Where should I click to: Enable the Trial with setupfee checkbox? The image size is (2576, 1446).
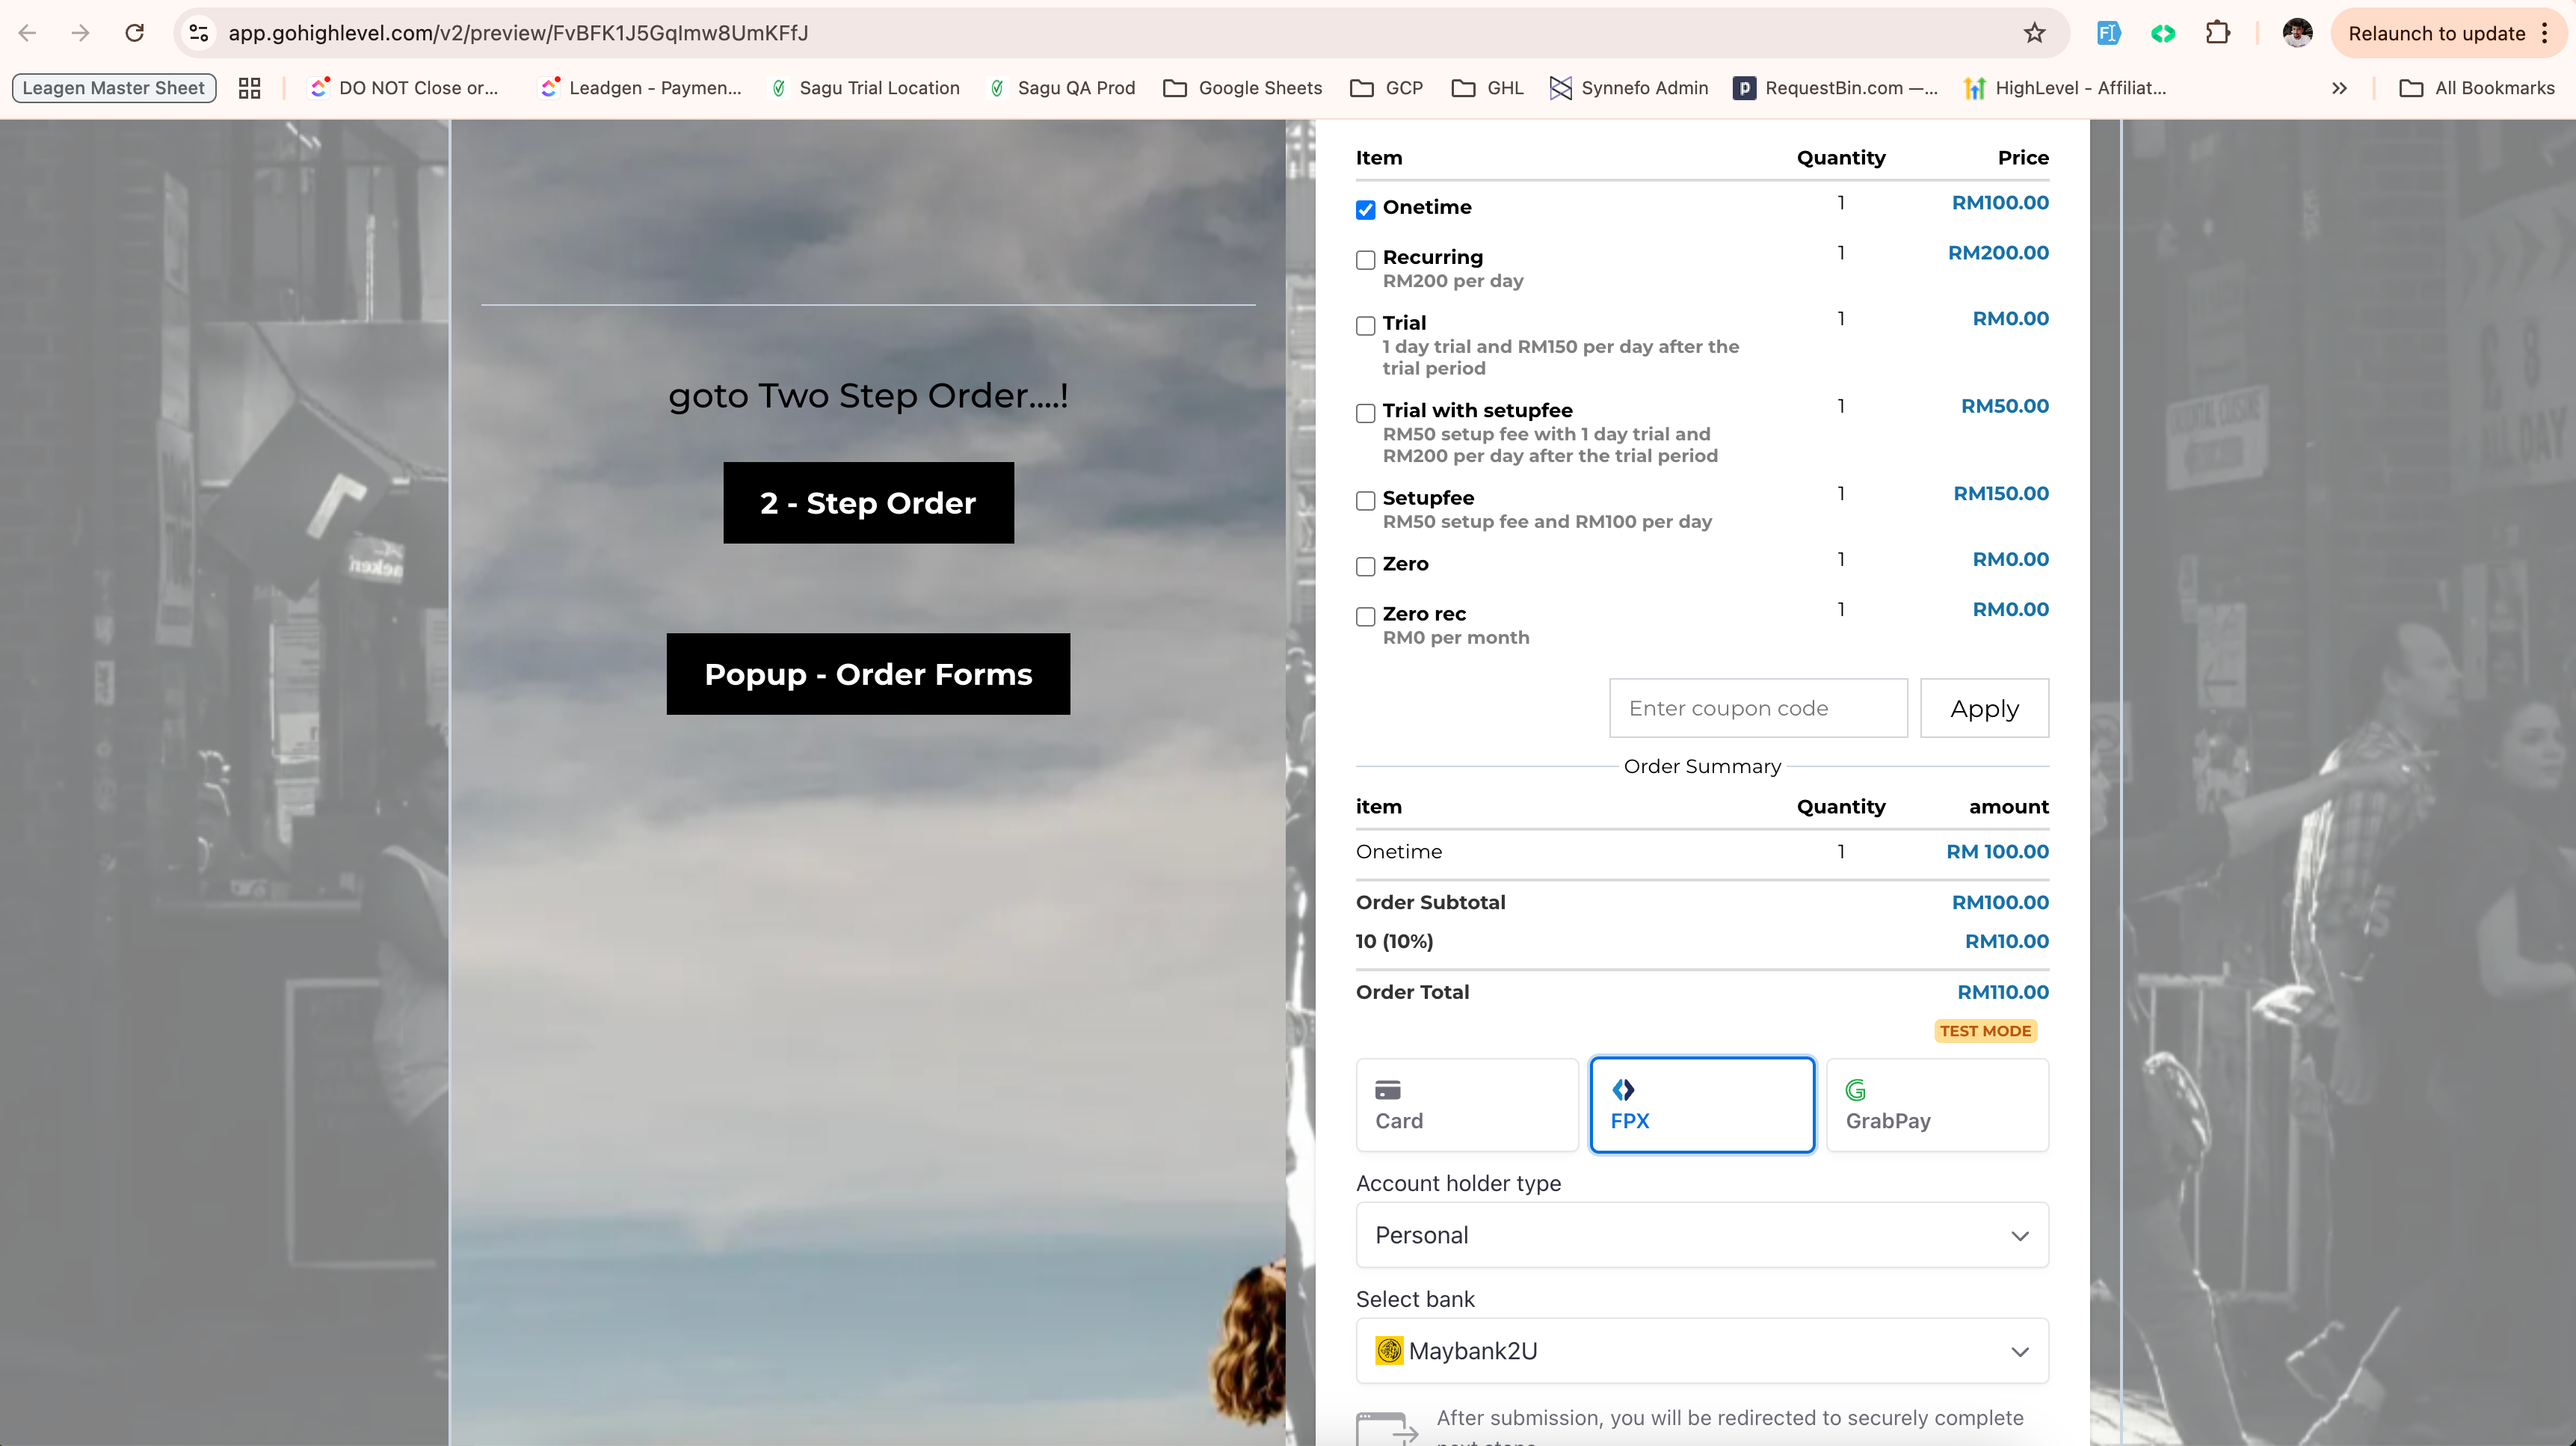point(1365,413)
